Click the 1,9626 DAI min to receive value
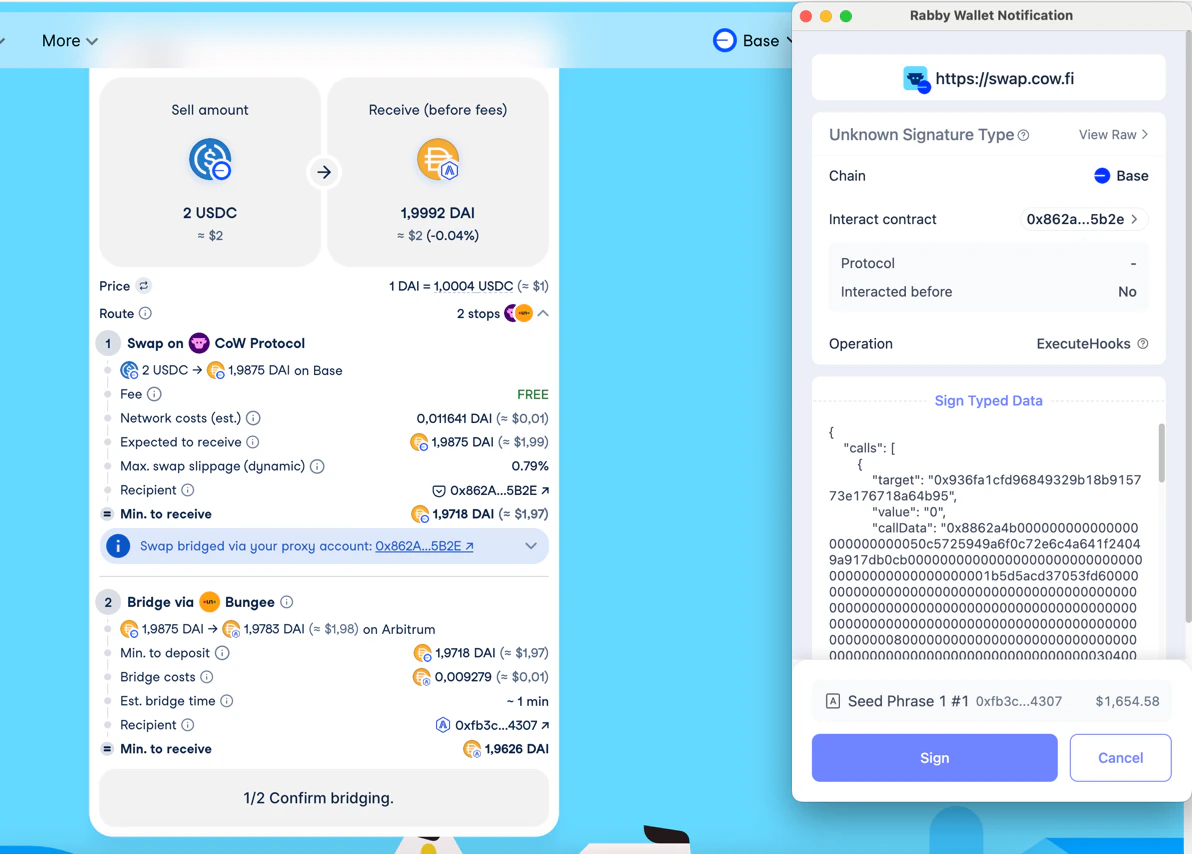The width and height of the screenshot is (1192, 854). 516,749
